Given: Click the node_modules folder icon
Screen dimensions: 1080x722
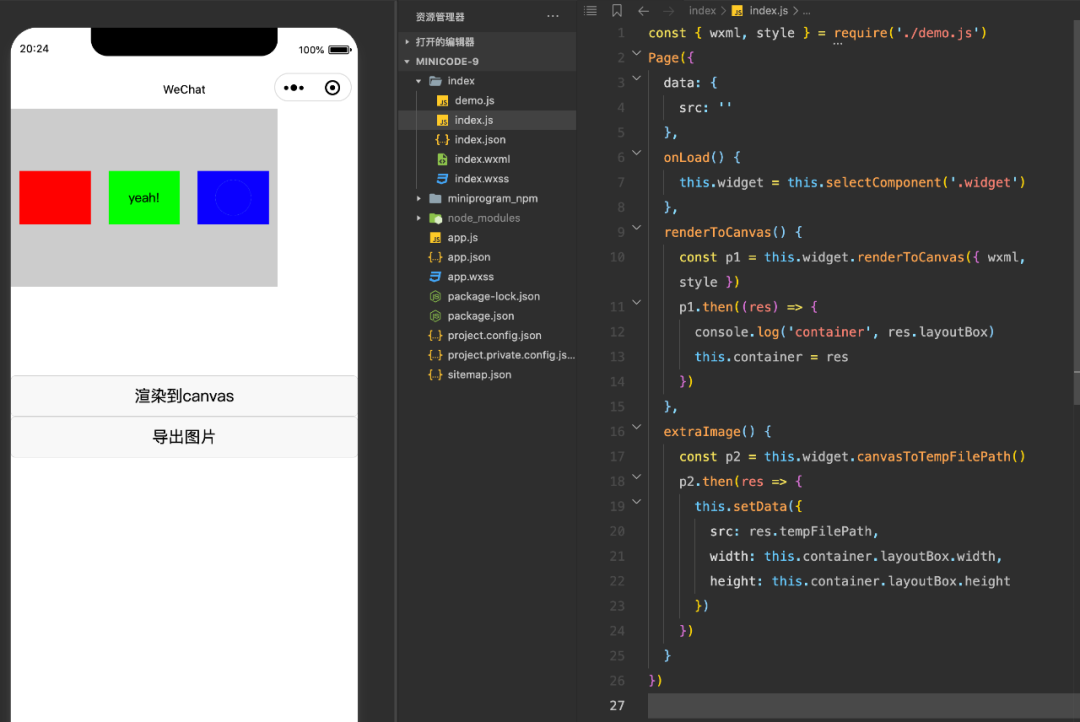Looking at the screenshot, I should [x=435, y=218].
